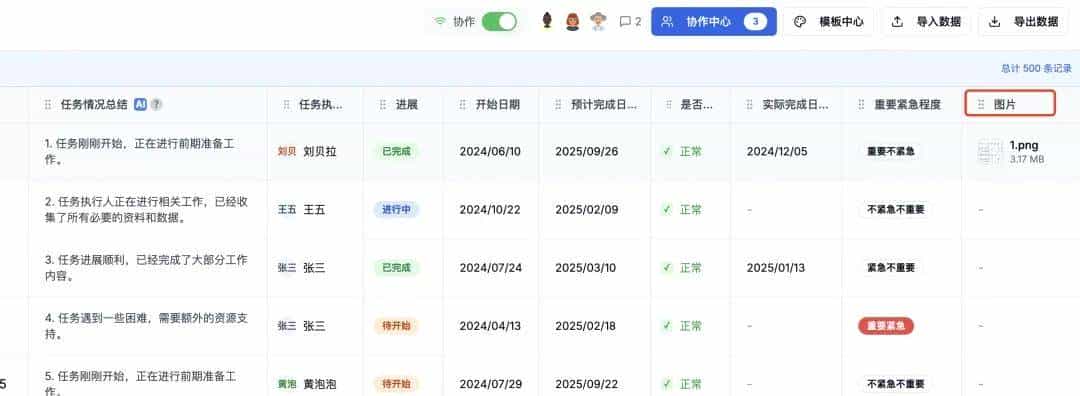The width and height of the screenshot is (1080, 396).
Task: Toggle the 协作 collaboration switch
Action: 499,21
